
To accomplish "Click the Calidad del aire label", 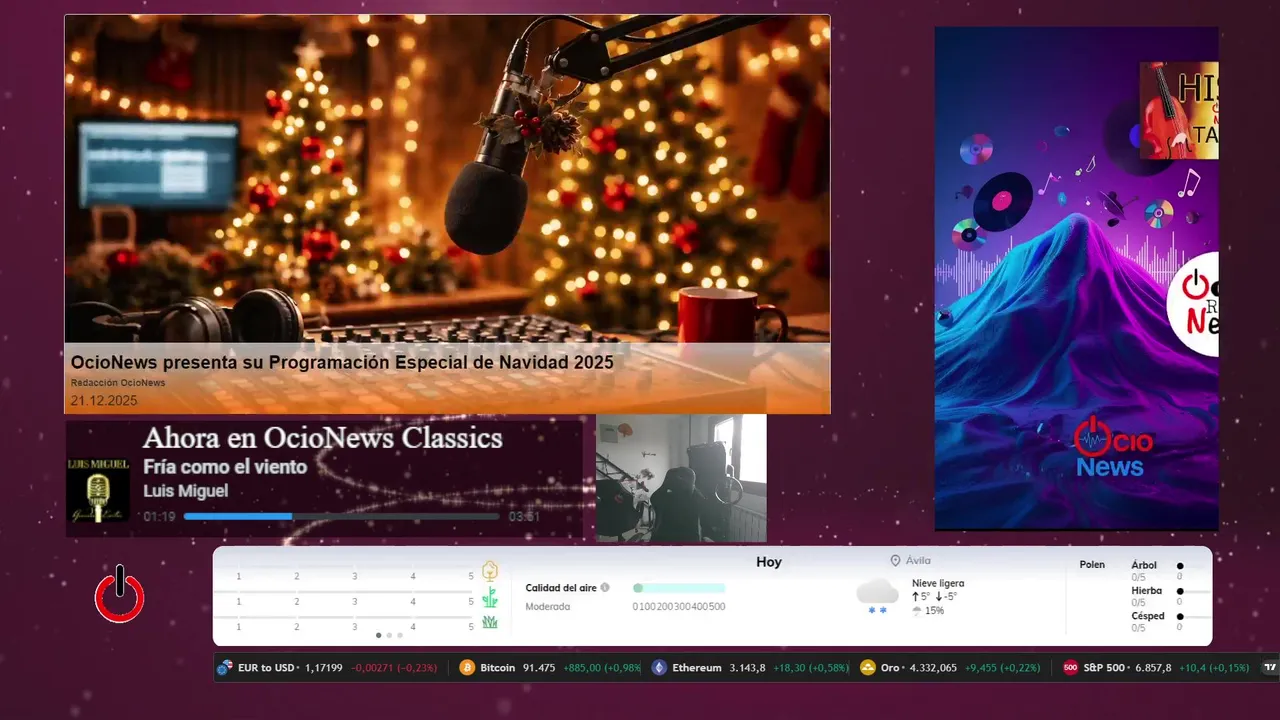I will pos(560,588).
